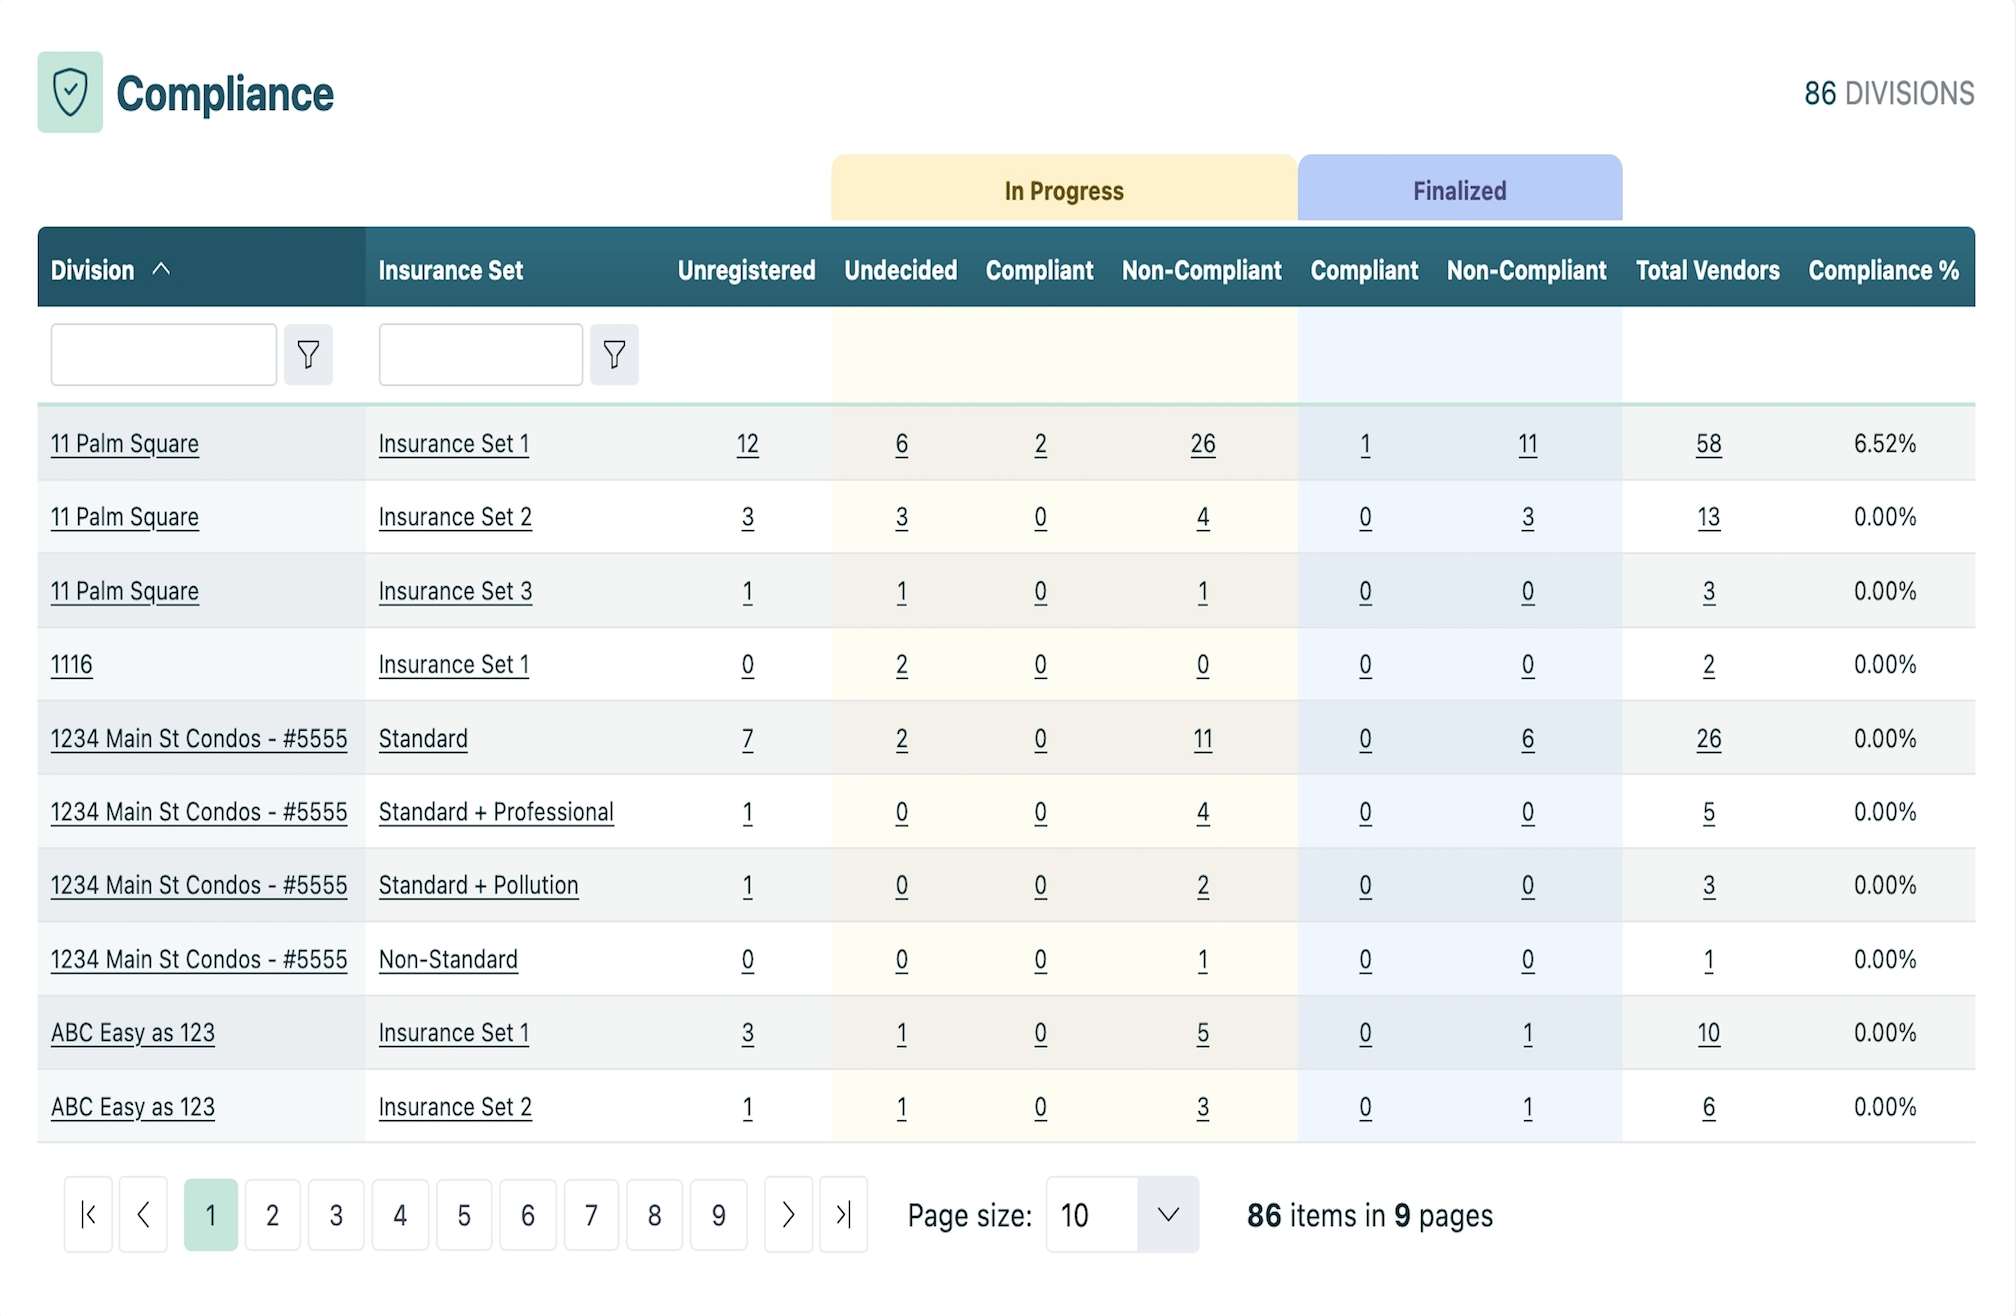Open the Division column filter funnel
This screenshot has width=2016, height=1316.
tap(308, 354)
